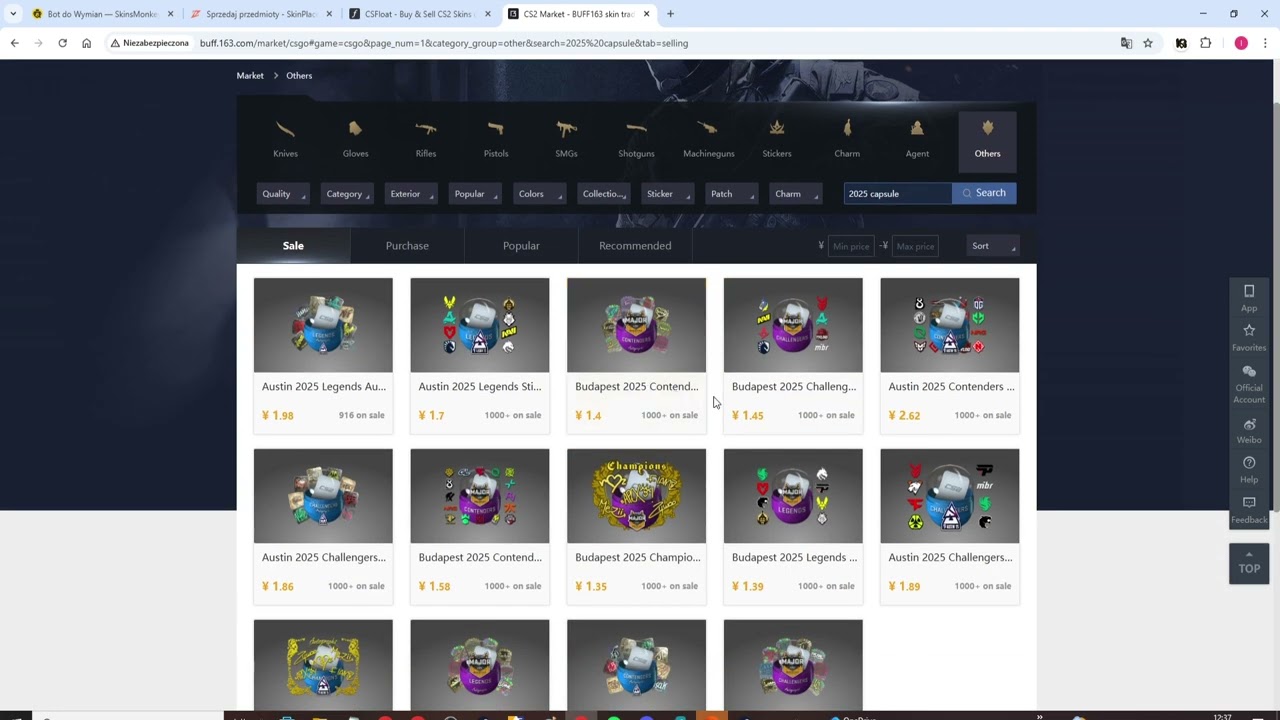Open the Sticker filter dropdown
This screenshot has width=1280, height=720.
point(667,194)
